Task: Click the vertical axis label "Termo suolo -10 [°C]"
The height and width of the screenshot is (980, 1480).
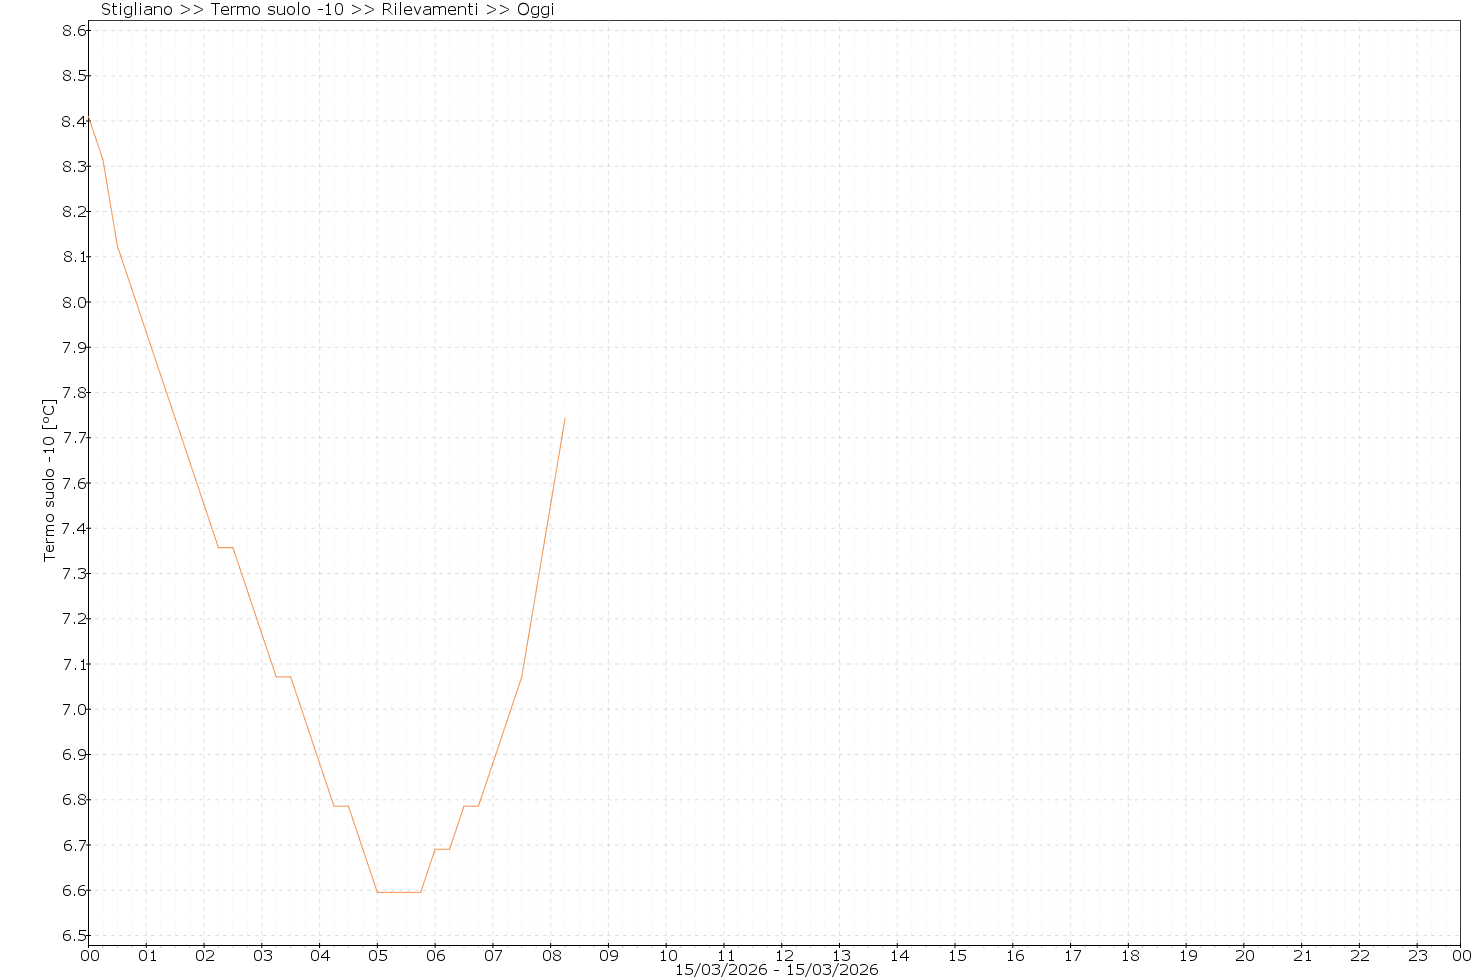Action: click(49, 480)
